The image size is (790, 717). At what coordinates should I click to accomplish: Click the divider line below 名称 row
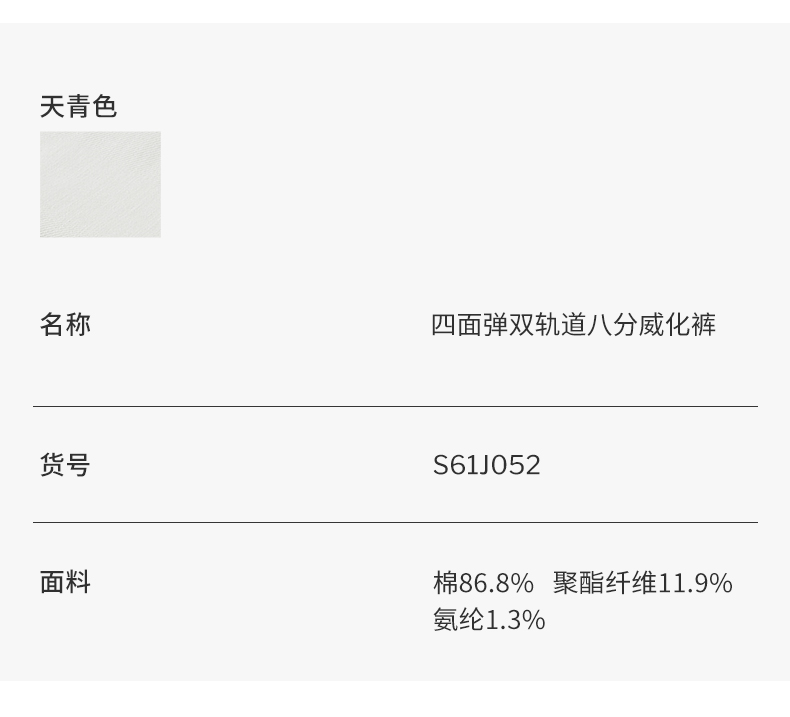coord(395,406)
